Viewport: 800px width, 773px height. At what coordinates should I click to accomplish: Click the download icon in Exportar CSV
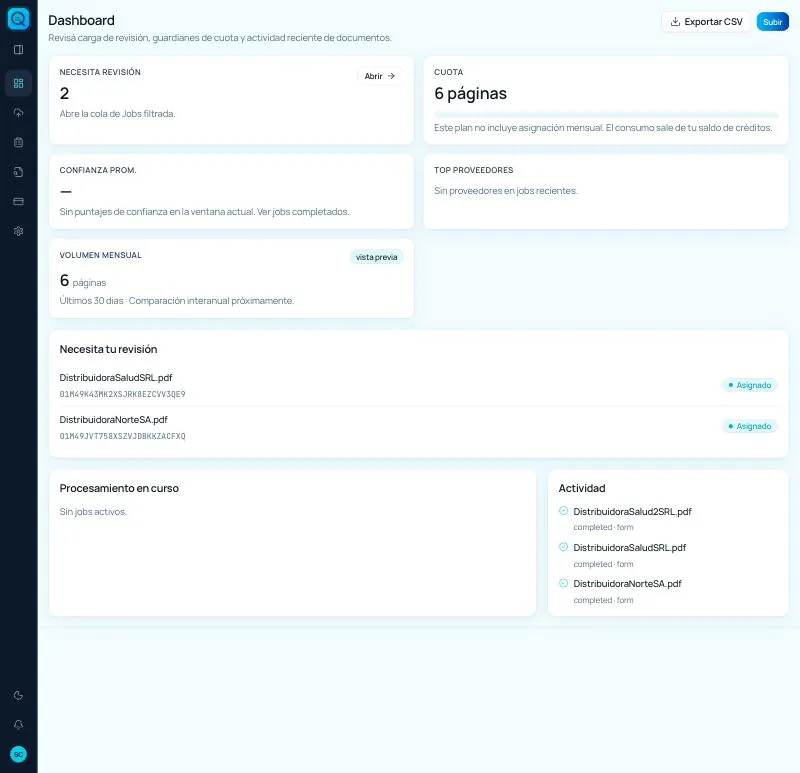pyautogui.click(x=675, y=21)
